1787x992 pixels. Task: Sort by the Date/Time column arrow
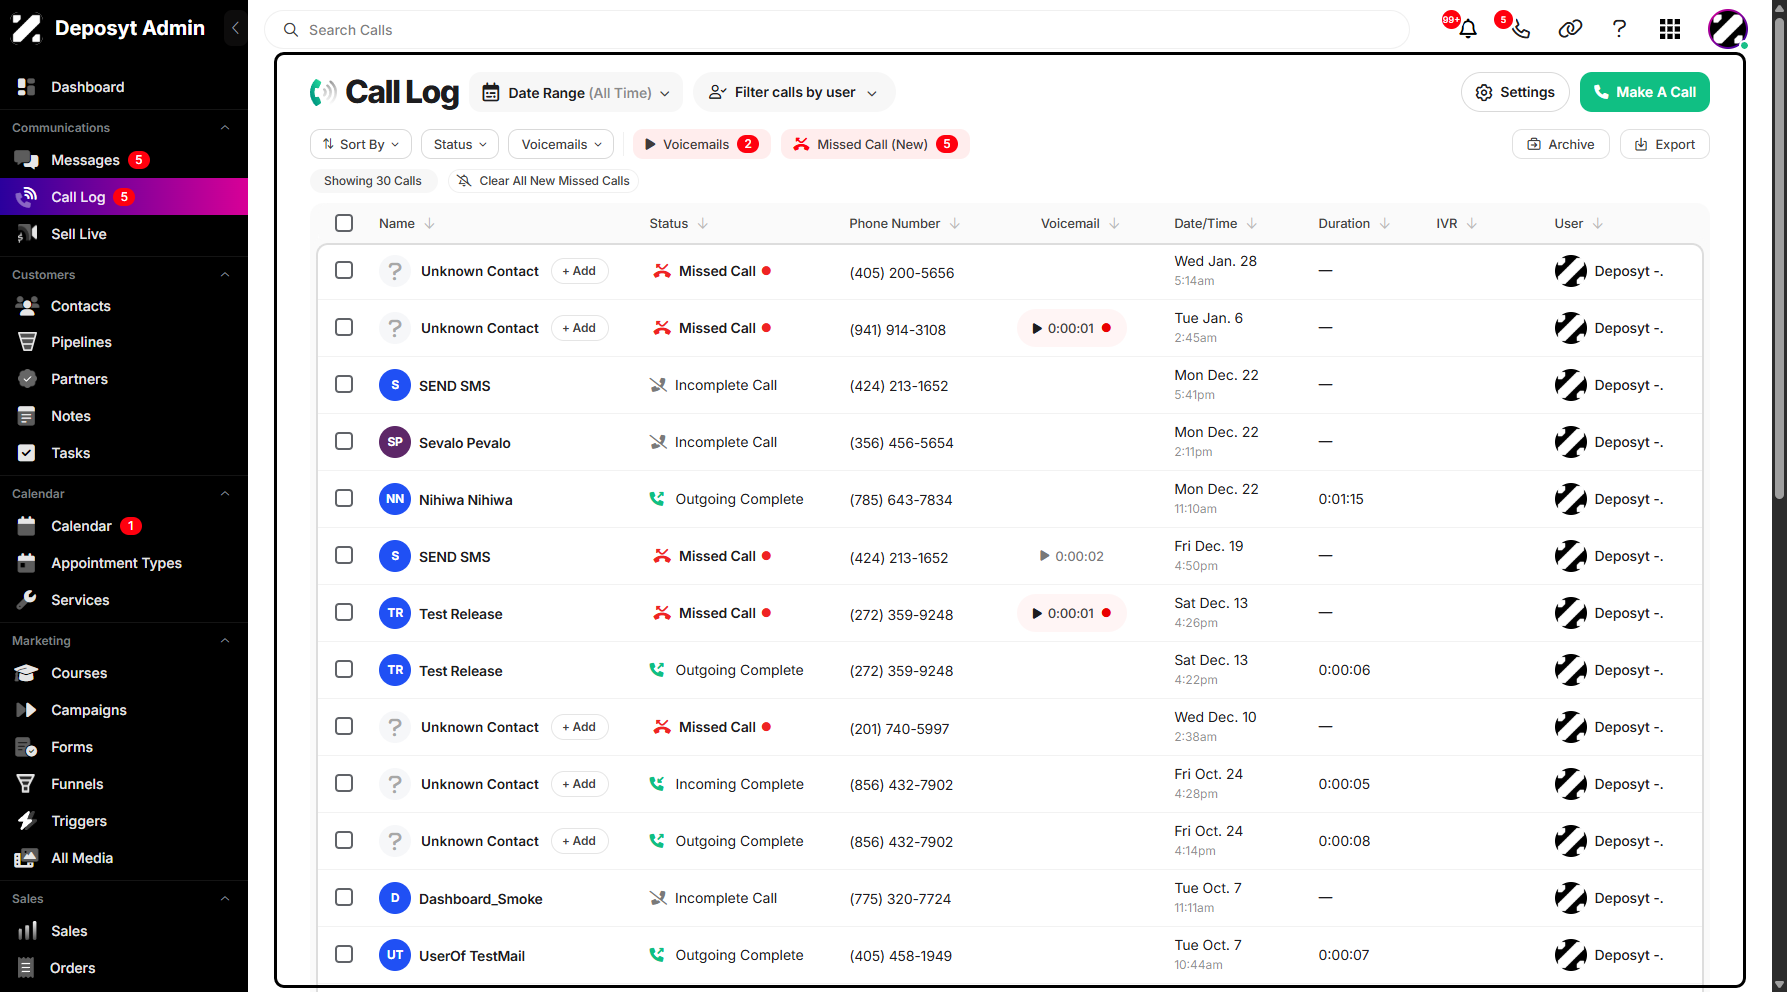pos(1252,224)
